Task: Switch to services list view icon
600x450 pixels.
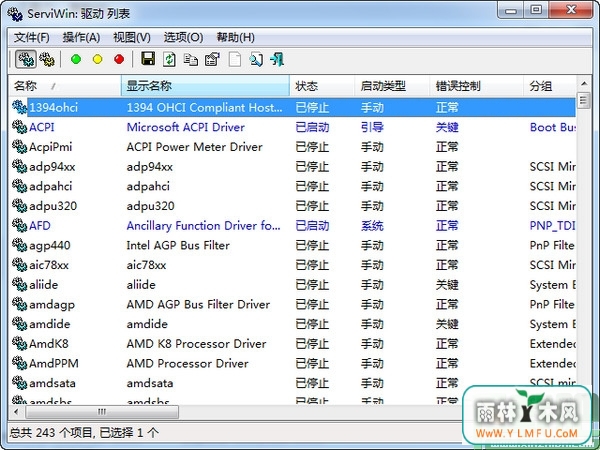Action: tap(47, 59)
